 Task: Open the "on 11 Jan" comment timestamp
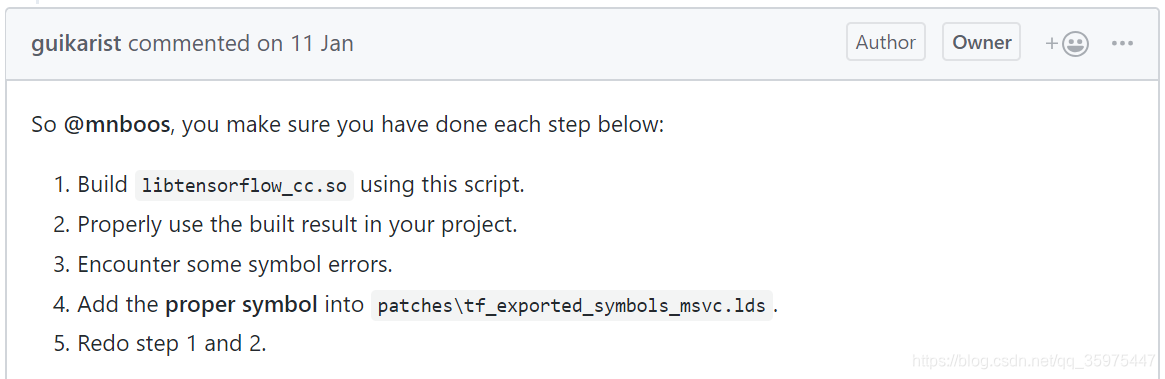(x=305, y=43)
